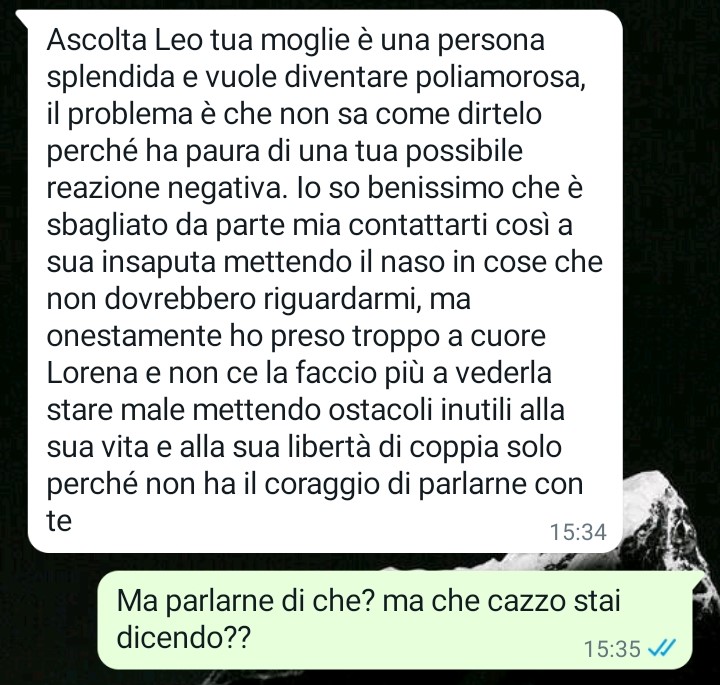Select the white received message bubble

pos(320,281)
